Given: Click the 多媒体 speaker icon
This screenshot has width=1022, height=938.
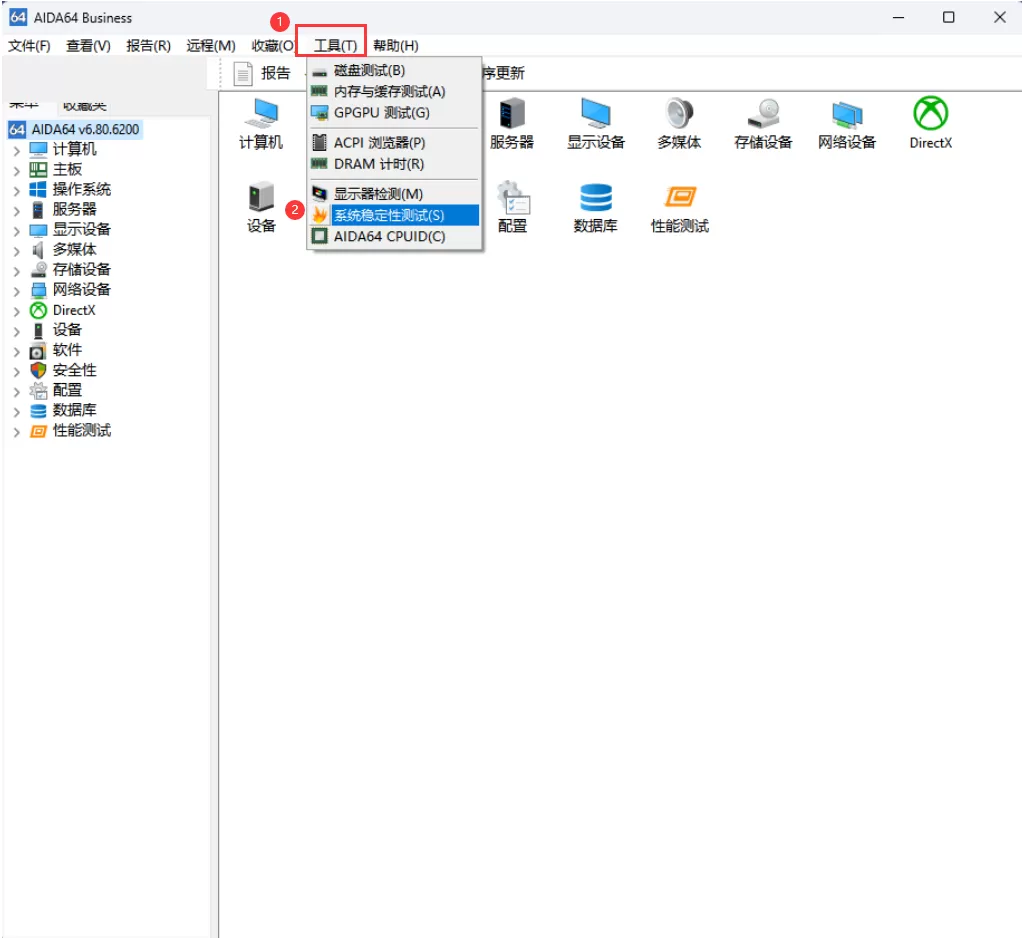Looking at the screenshot, I should [x=679, y=122].
